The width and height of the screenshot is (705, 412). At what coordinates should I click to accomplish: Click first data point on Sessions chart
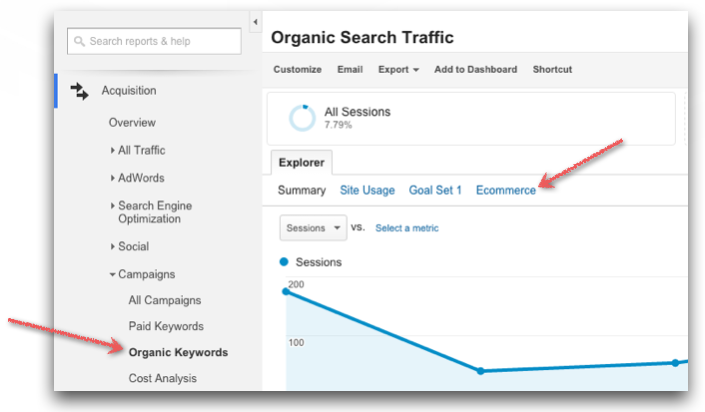click(x=286, y=291)
